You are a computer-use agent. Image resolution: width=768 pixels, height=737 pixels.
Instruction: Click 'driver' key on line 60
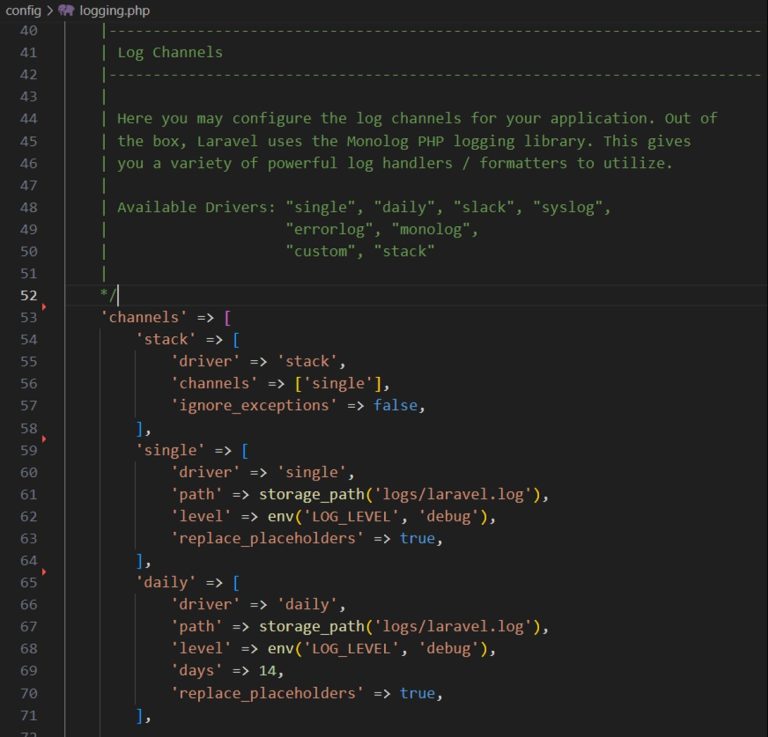tap(206, 472)
